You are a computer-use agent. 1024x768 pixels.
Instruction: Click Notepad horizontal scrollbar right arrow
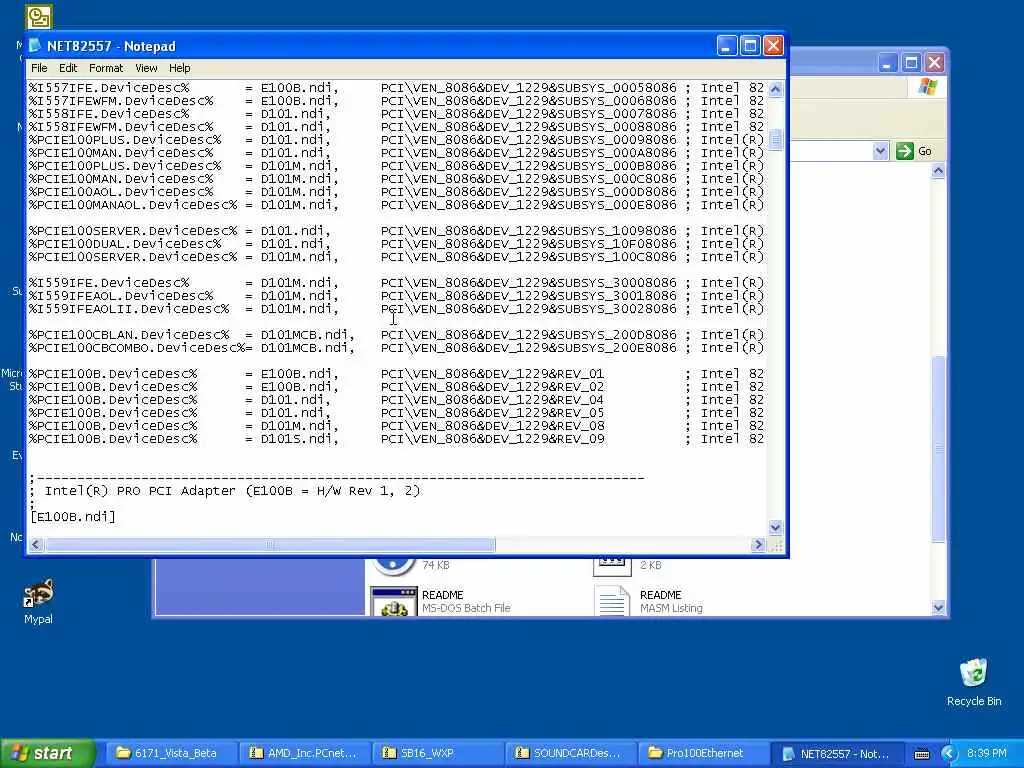click(x=758, y=544)
